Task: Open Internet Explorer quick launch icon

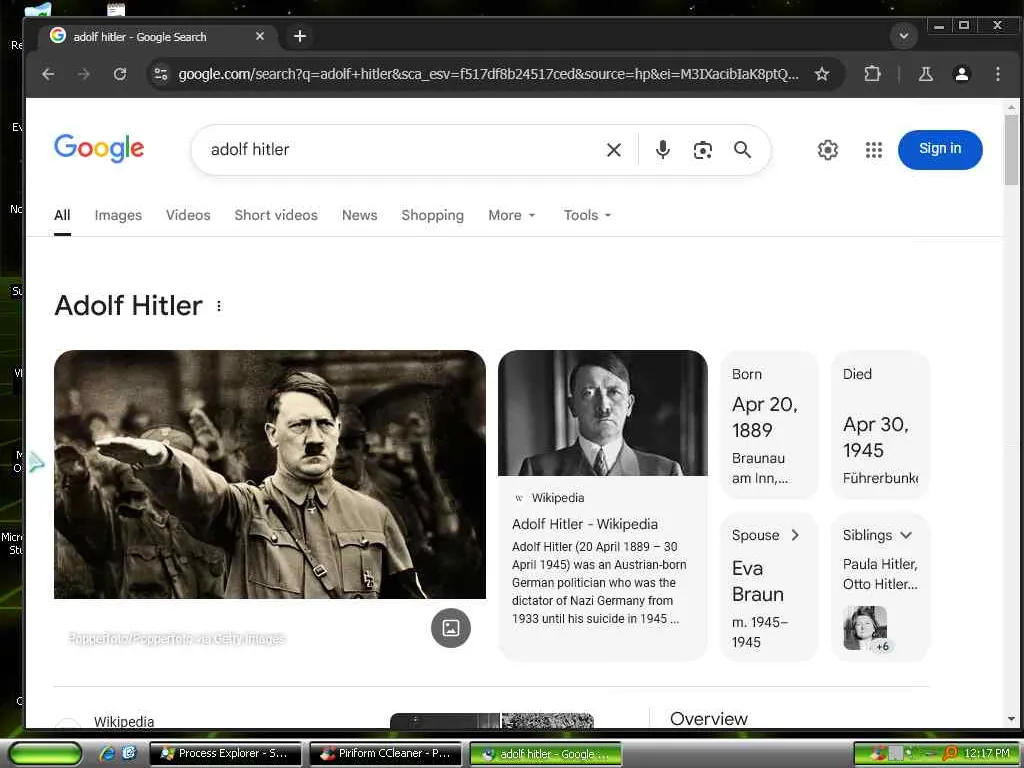Action: click(107, 754)
